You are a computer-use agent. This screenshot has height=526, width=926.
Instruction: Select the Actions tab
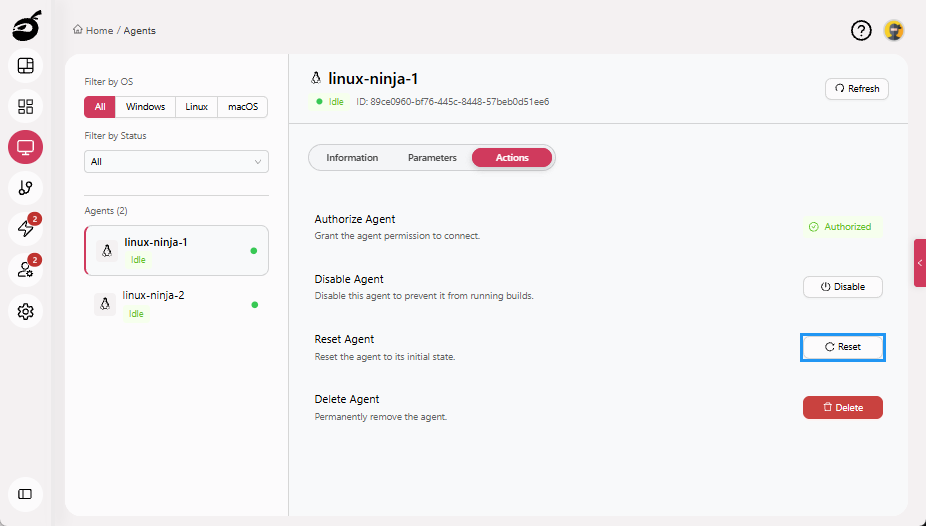512,158
